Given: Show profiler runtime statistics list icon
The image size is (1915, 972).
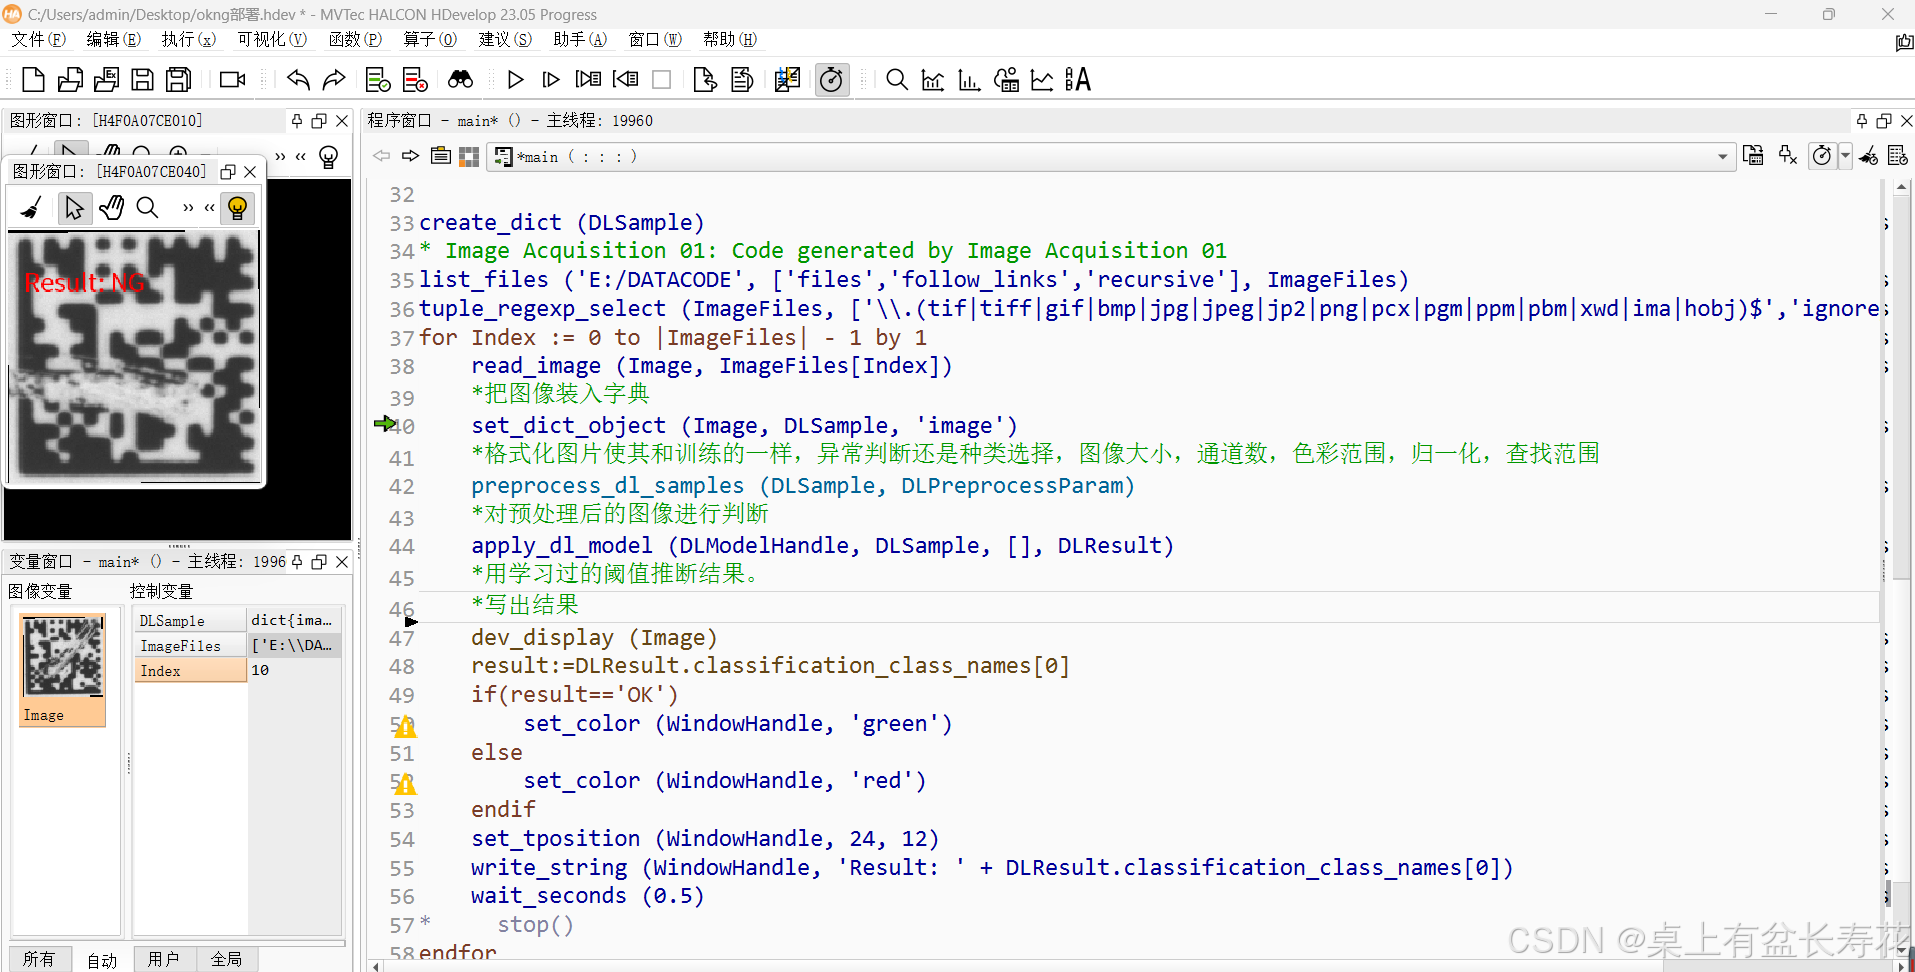Looking at the screenshot, I should pyautogui.click(x=1897, y=156).
